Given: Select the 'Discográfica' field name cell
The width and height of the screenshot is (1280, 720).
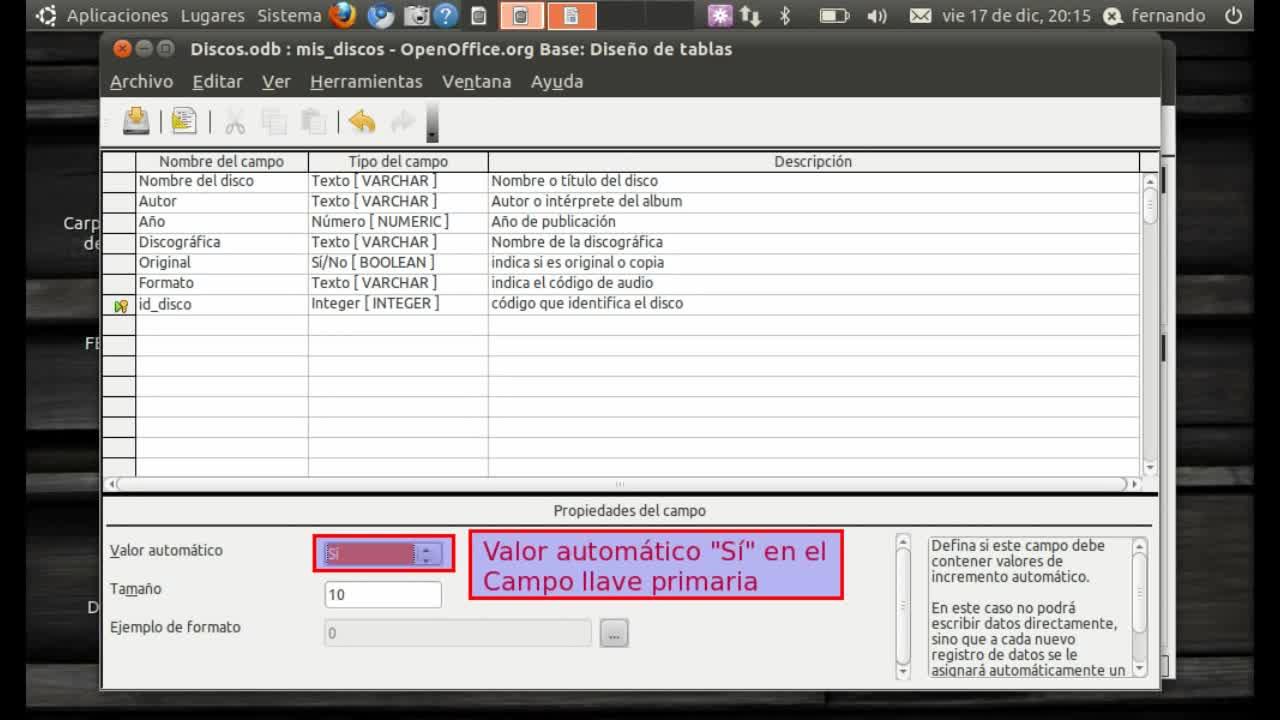Looking at the screenshot, I should (x=221, y=242).
